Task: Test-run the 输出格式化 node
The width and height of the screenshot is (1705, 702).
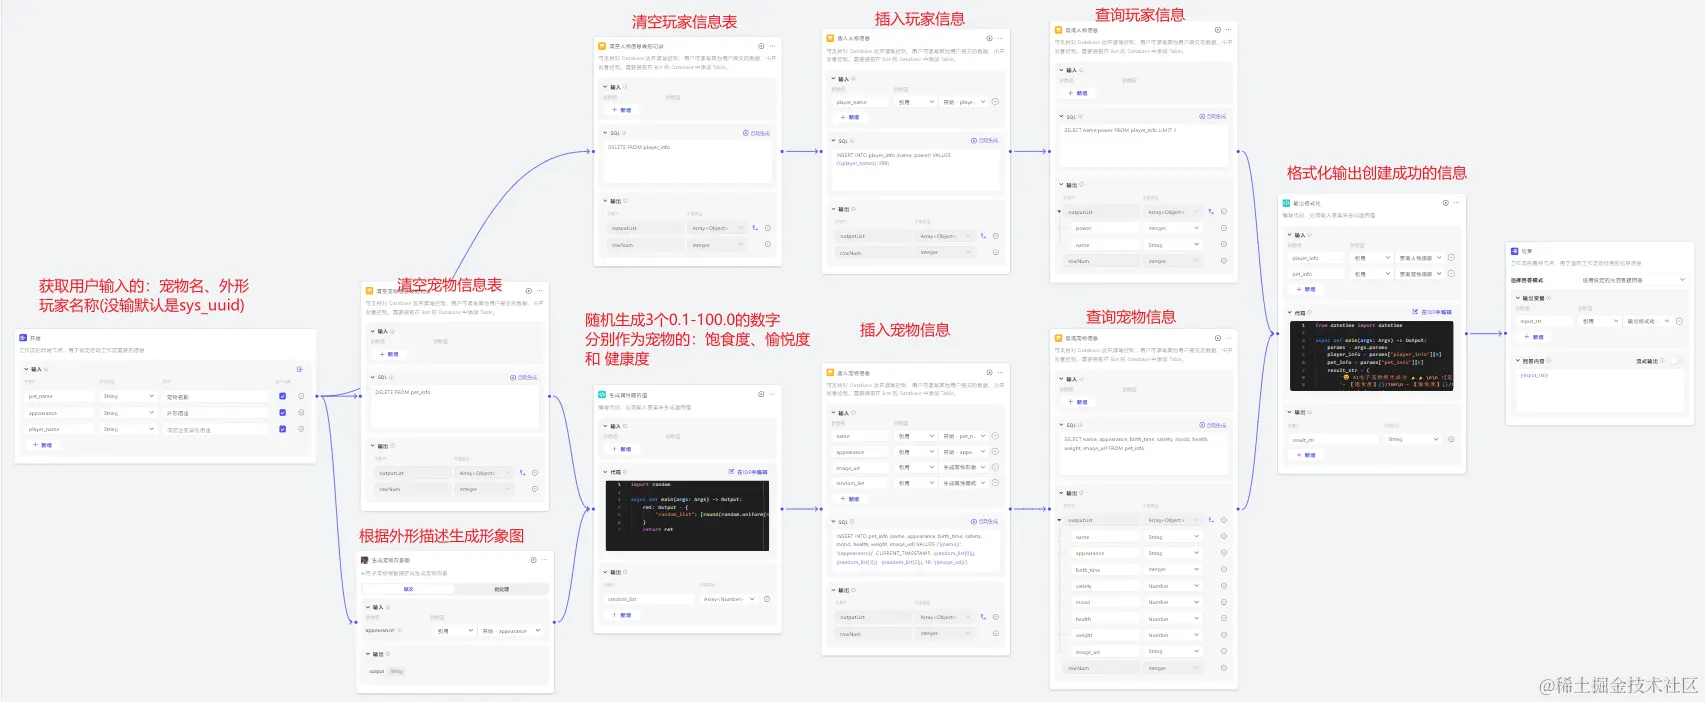Action: tap(1445, 203)
